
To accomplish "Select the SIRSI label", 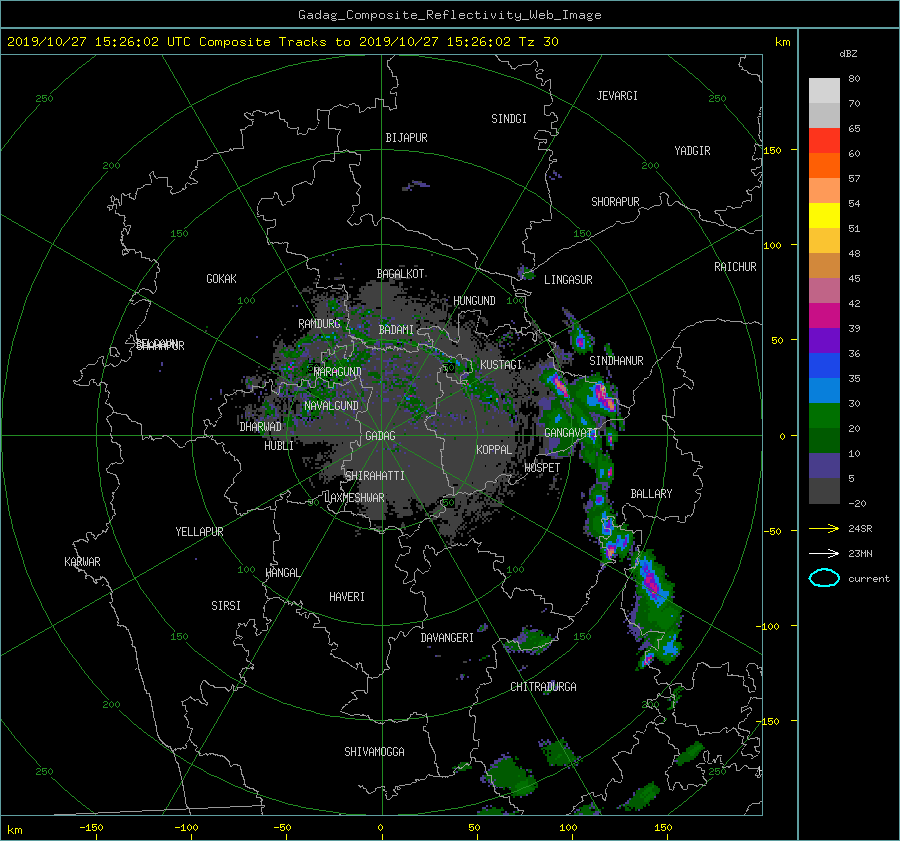I will pos(226,606).
